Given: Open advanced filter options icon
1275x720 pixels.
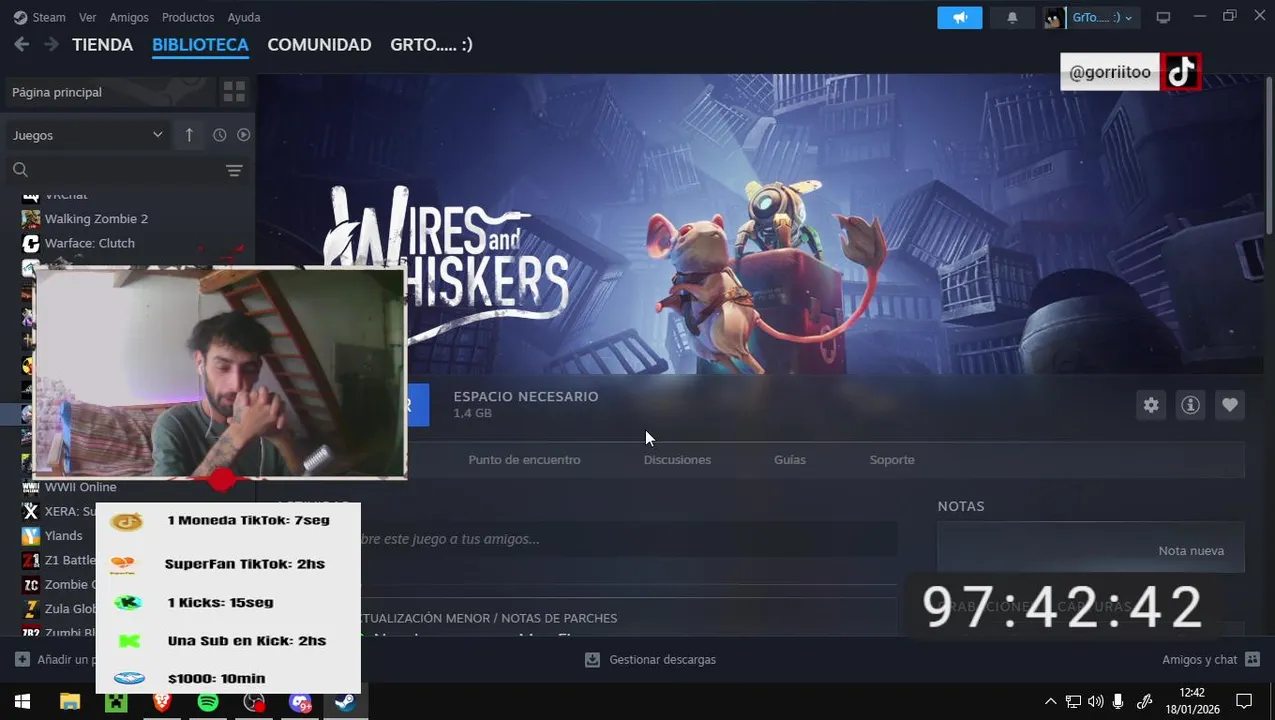Looking at the screenshot, I should tap(234, 171).
